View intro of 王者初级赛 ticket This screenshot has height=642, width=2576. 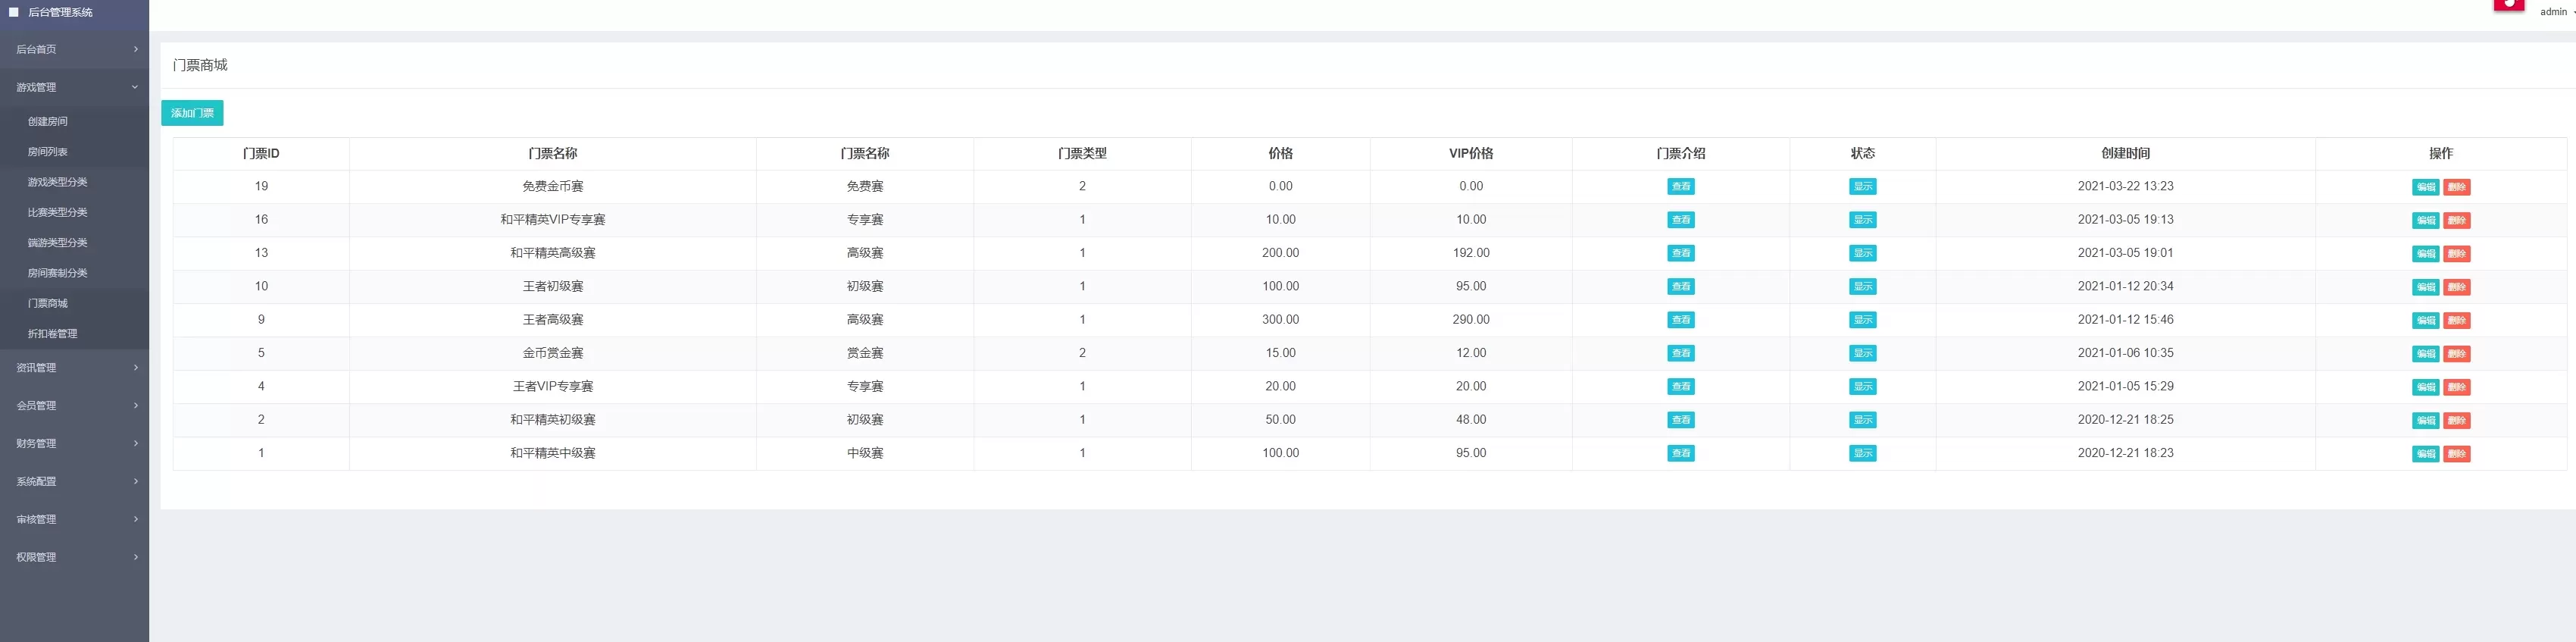tap(1680, 287)
